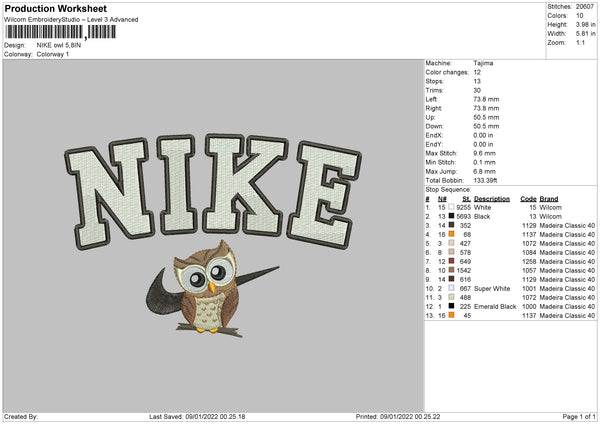Click the Production Worksheet title
This screenshot has width=600, height=424.
point(53,8)
